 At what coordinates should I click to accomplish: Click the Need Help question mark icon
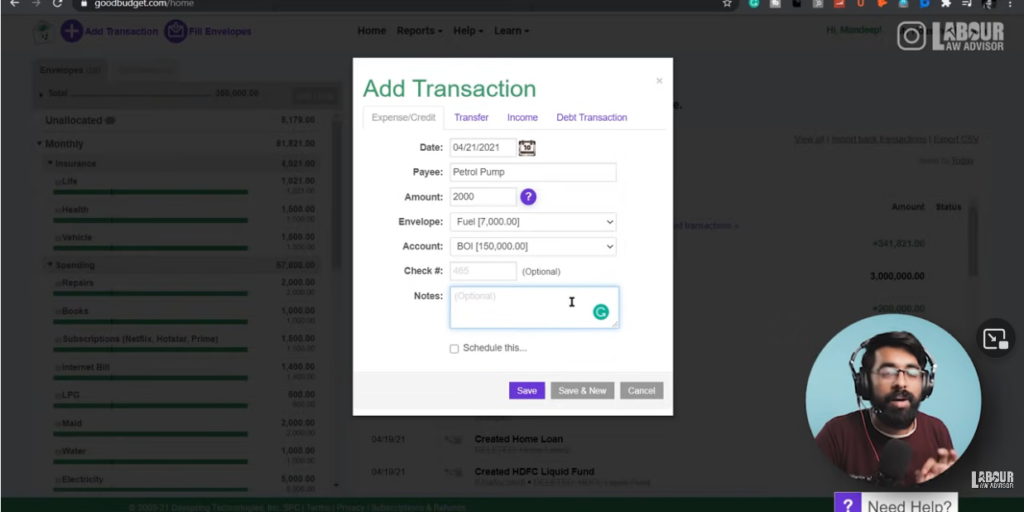848,505
